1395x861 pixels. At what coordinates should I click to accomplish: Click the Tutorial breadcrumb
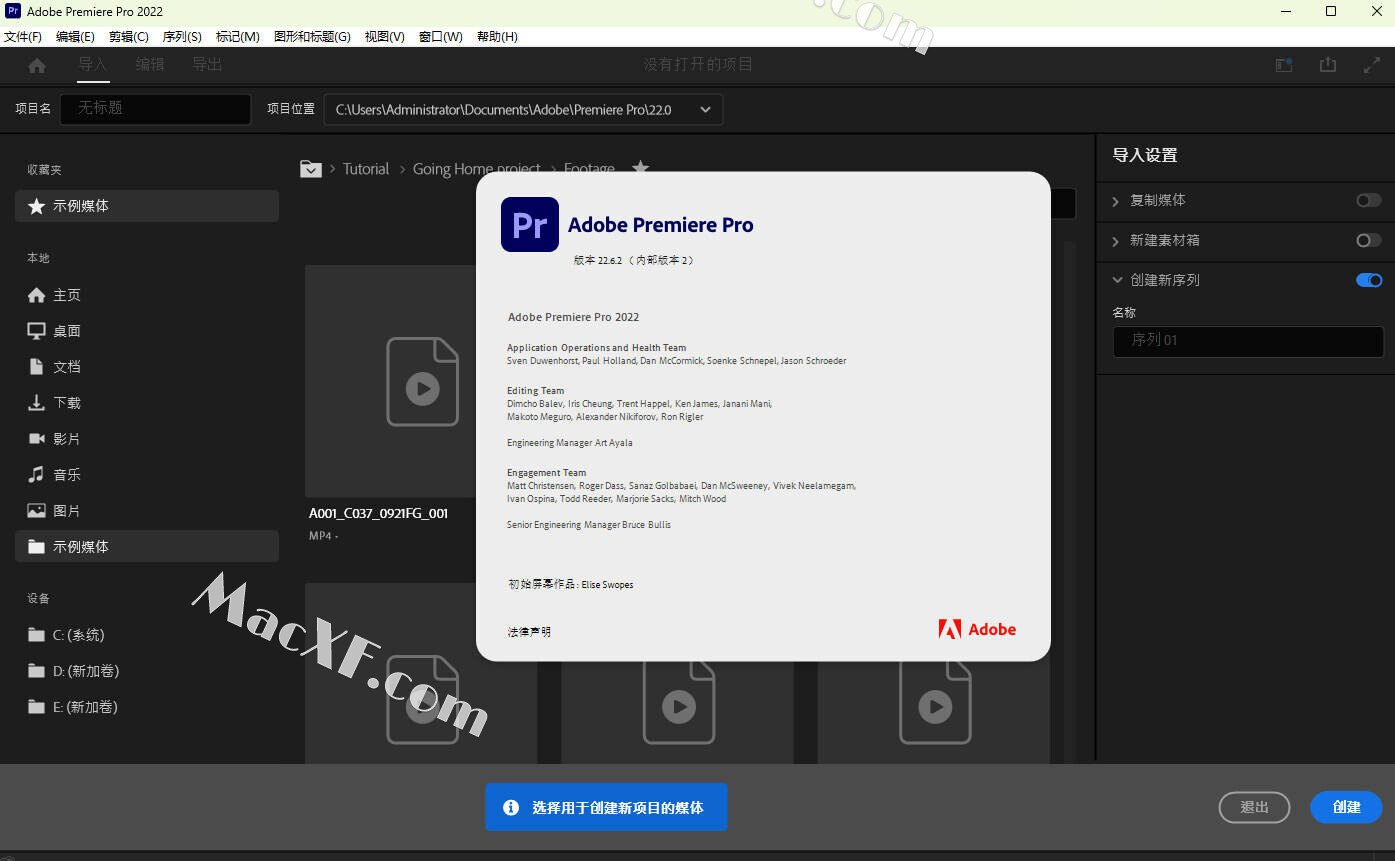coord(366,169)
